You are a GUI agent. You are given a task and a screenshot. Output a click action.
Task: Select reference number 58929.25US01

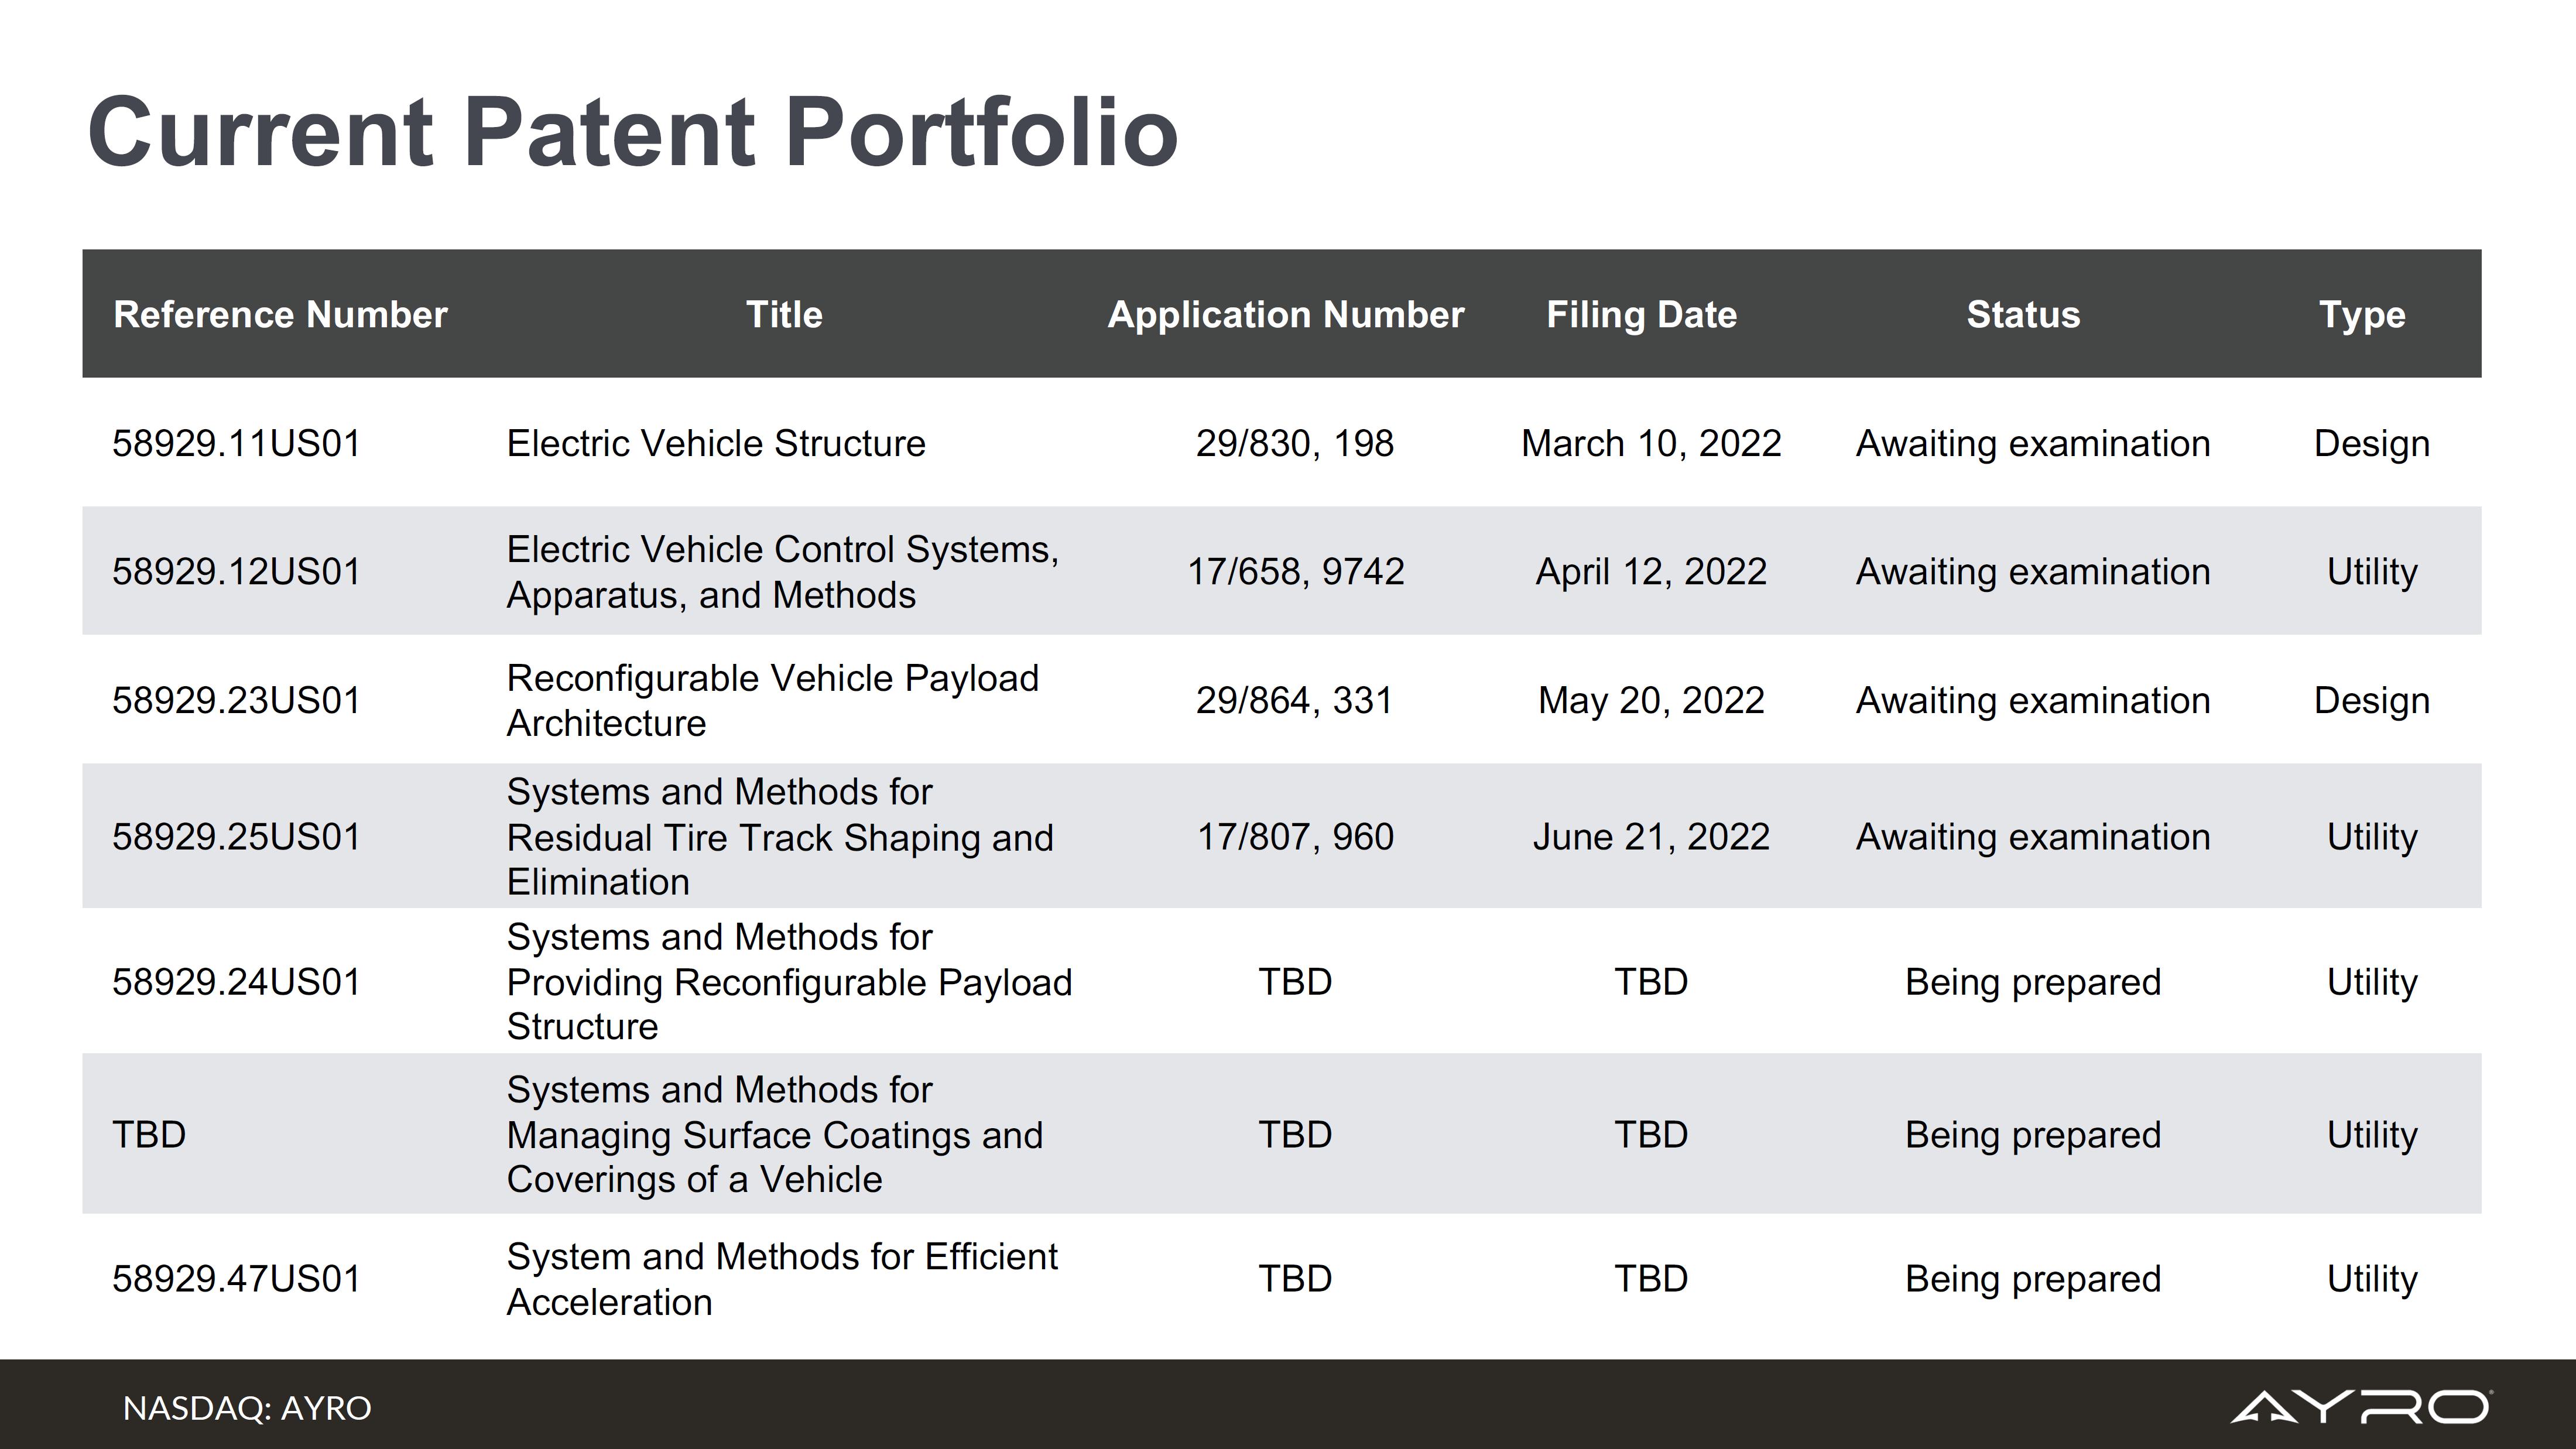pos(236,836)
